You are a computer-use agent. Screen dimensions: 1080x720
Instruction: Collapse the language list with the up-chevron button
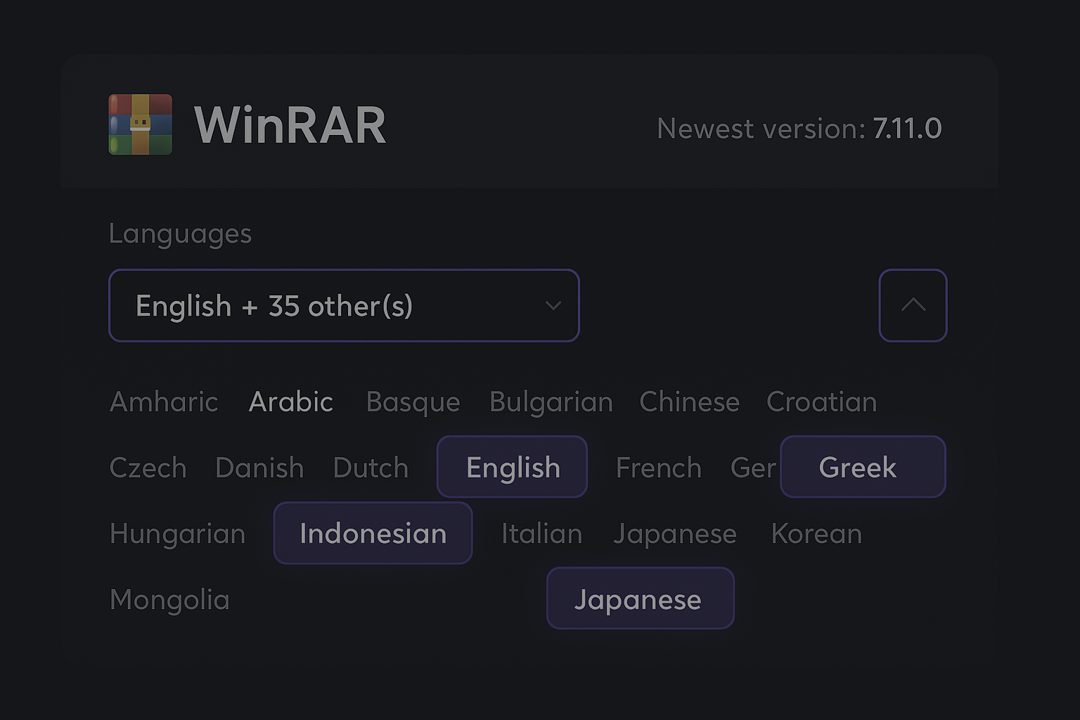(x=913, y=305)
